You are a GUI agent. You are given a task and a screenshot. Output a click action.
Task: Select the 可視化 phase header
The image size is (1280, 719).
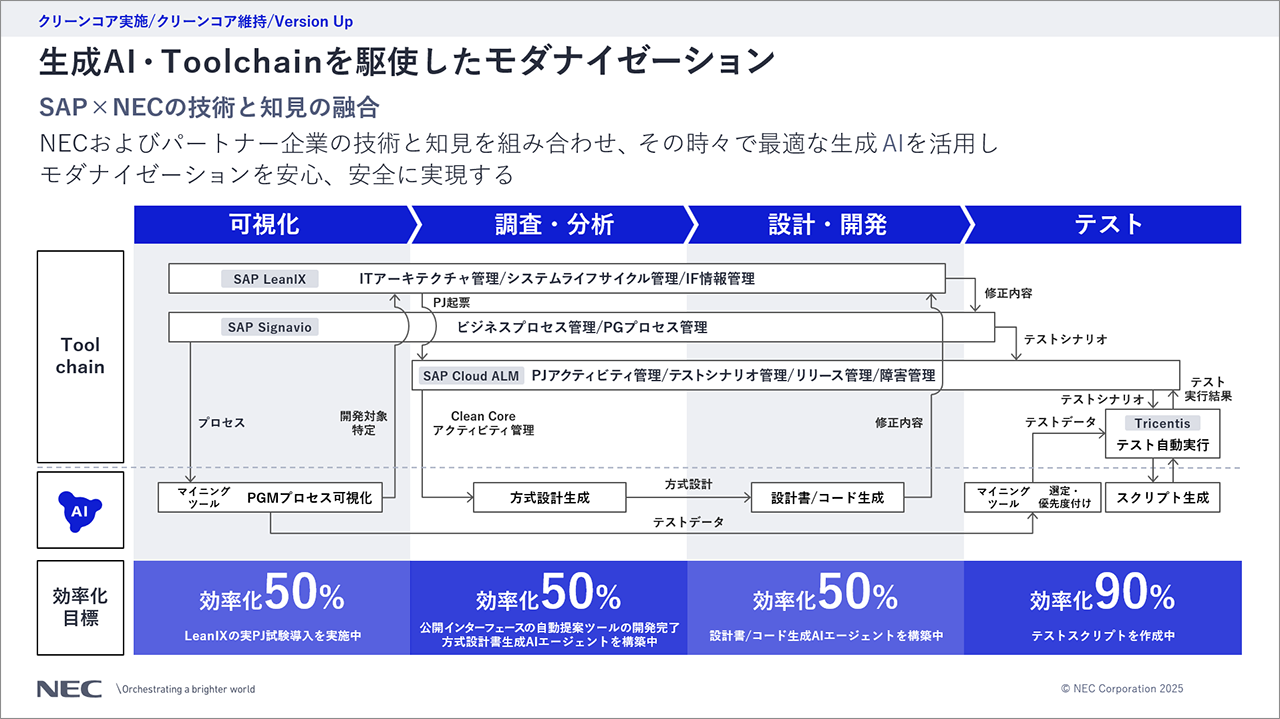tap(266, 225)
